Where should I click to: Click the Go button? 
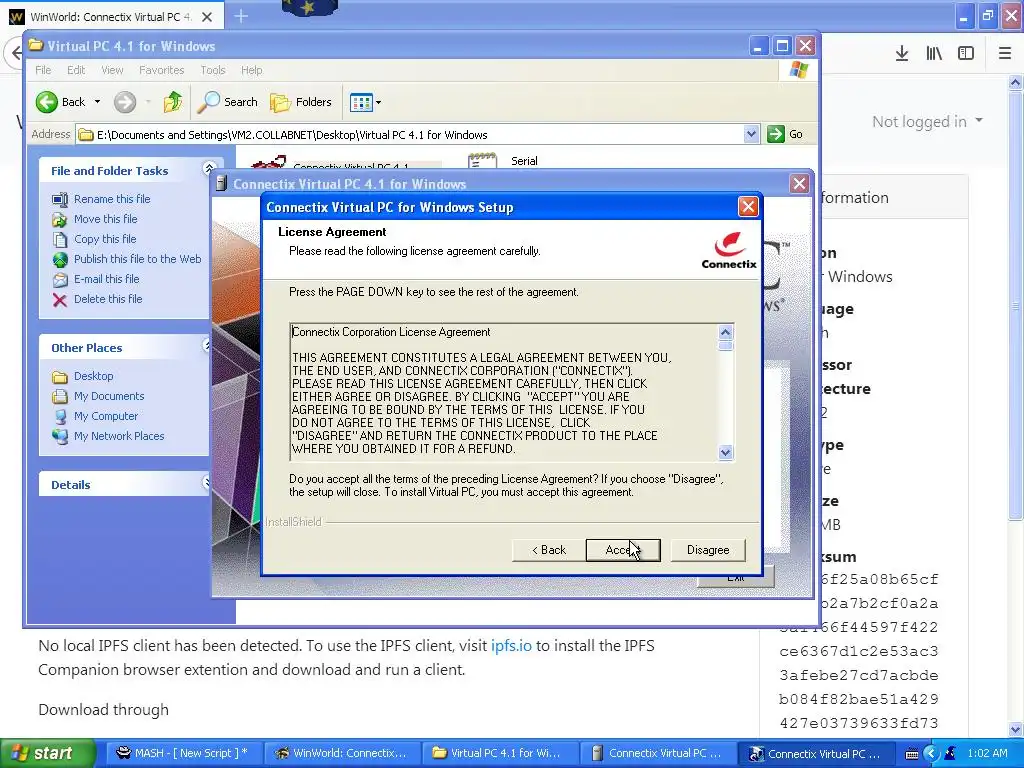pyautogui.click(x=786, y=135)
